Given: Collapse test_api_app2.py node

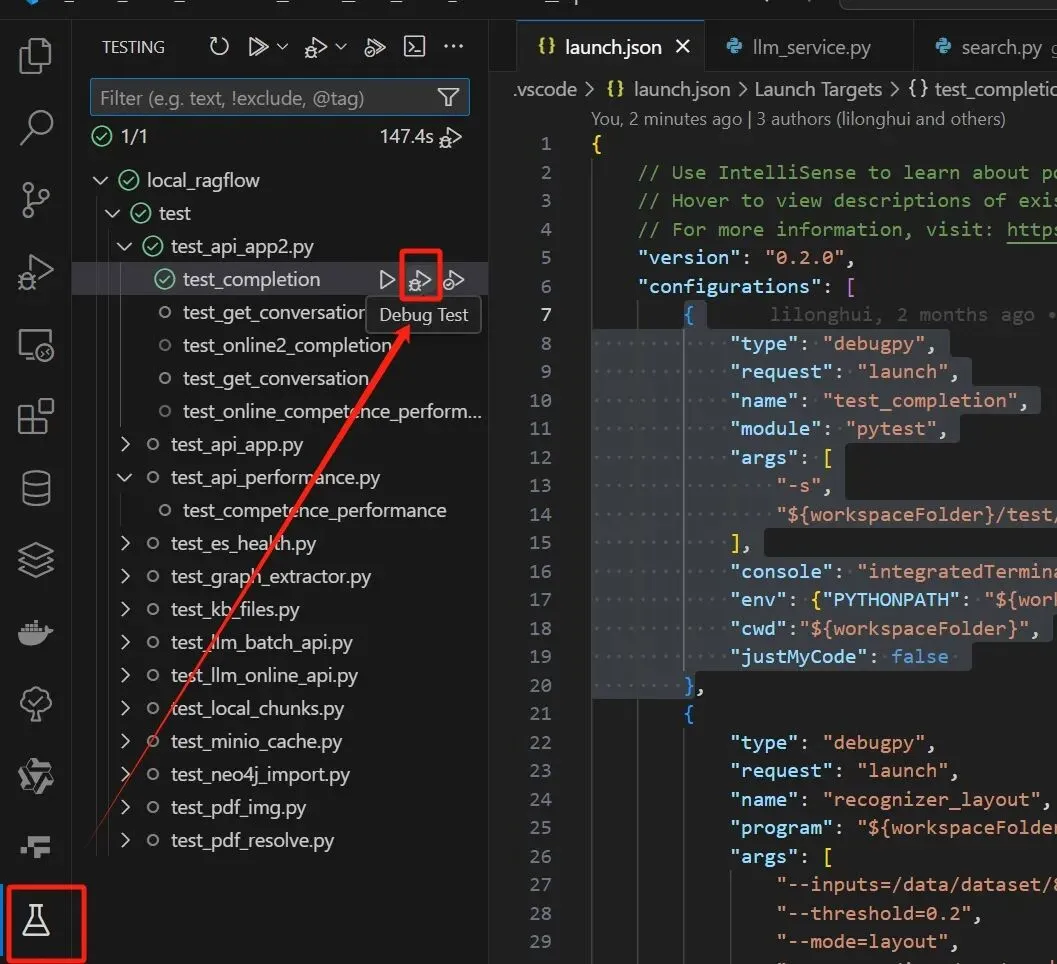Looking at the screenshot, I should pyautogui.click(x=125, y=247).
